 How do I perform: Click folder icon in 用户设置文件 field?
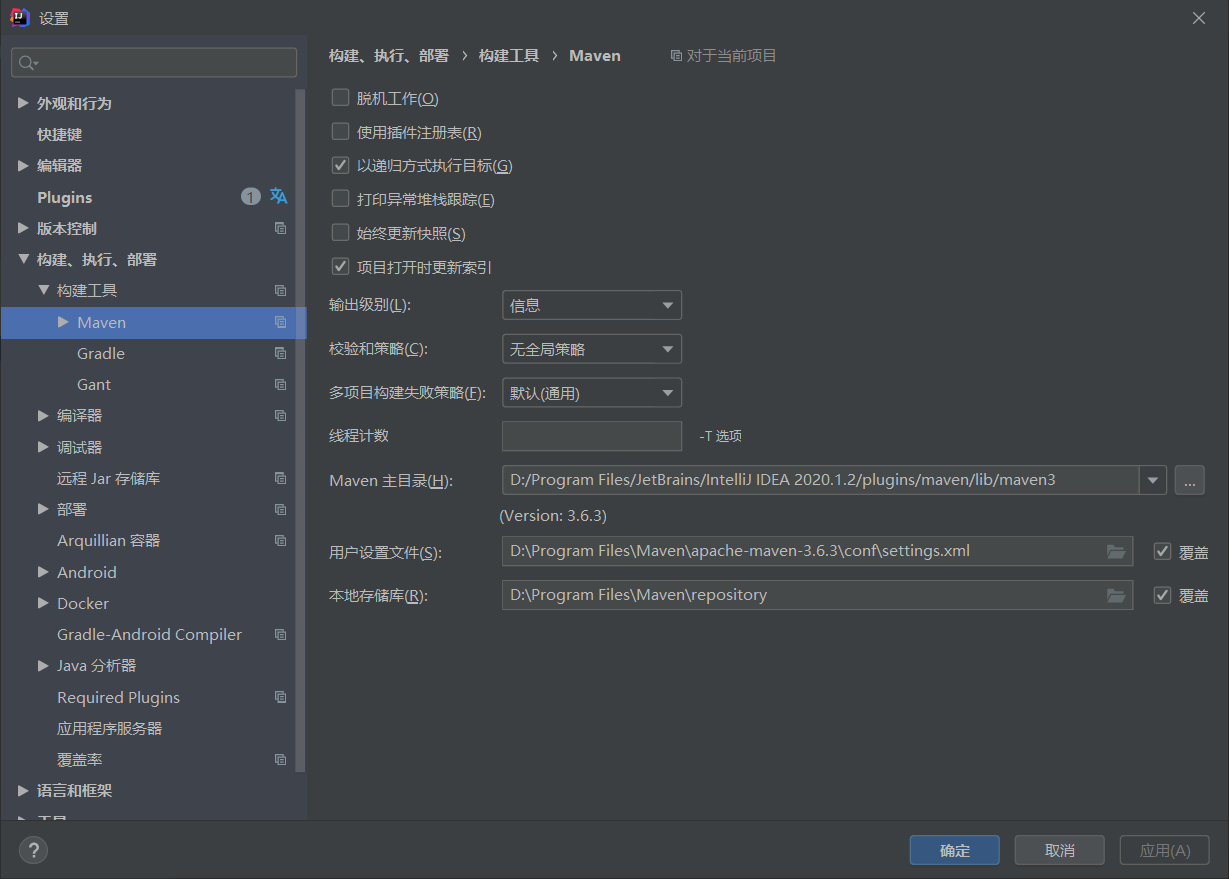pyautogui.click(x=1116, y=551)
